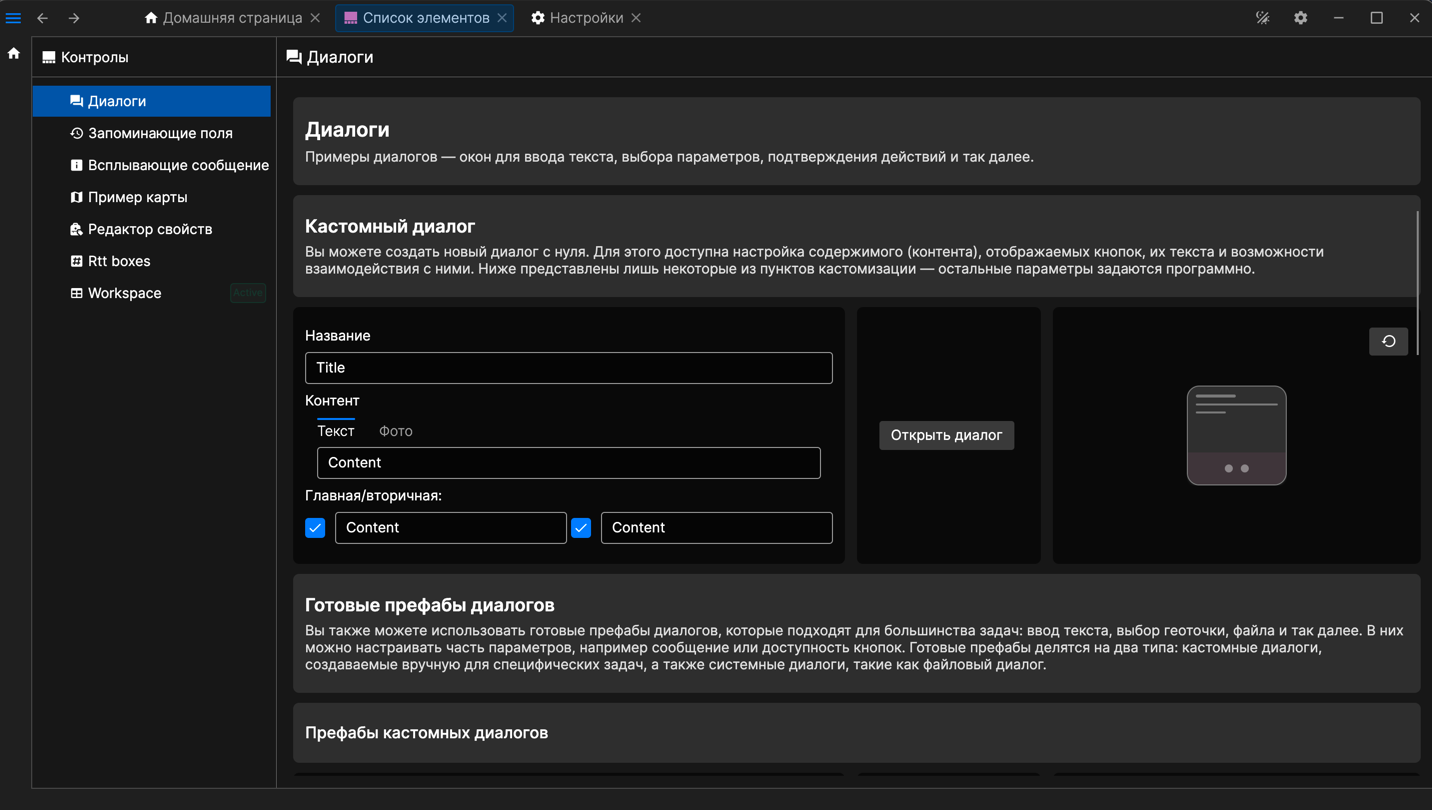Viewport: 1432px width, 810px height.
Task: Toggle the primary button checkbox
Action: [x=315, y=528]
